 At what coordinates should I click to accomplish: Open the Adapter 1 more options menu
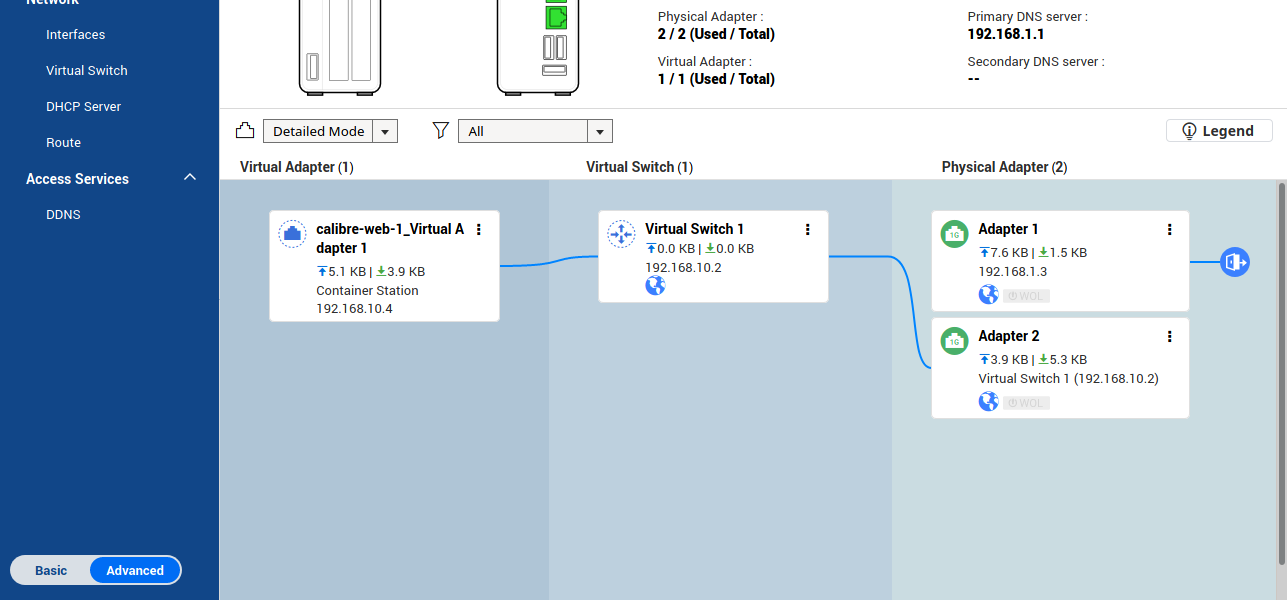point(1169,229)
